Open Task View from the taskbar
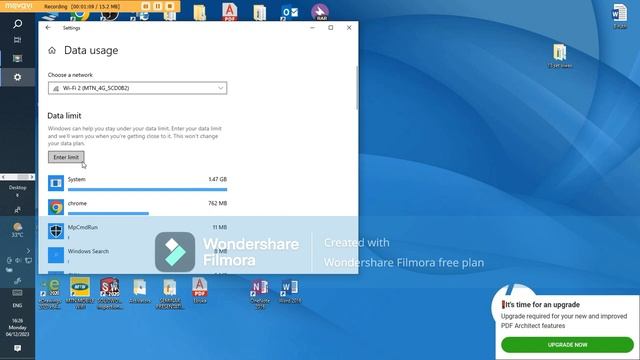The height and width of the screenshot is (360, 640). tap(18, 40)
